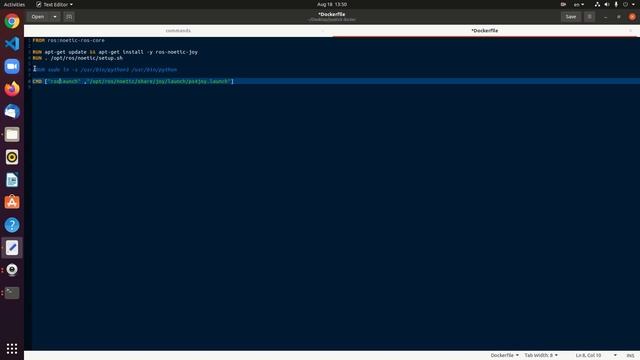
Task: Open LibreOffice Writer from the dock
Action: (x=12, y=180)
